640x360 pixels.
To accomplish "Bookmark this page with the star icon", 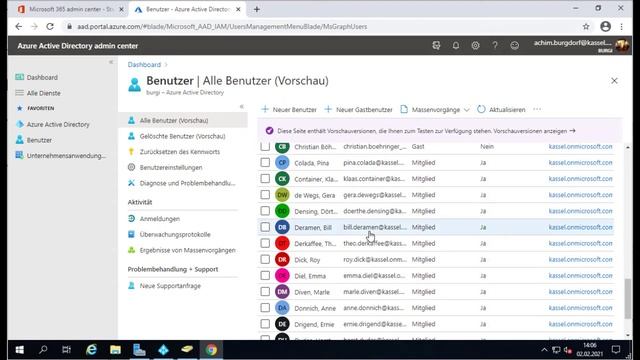I will click(586, 27).
